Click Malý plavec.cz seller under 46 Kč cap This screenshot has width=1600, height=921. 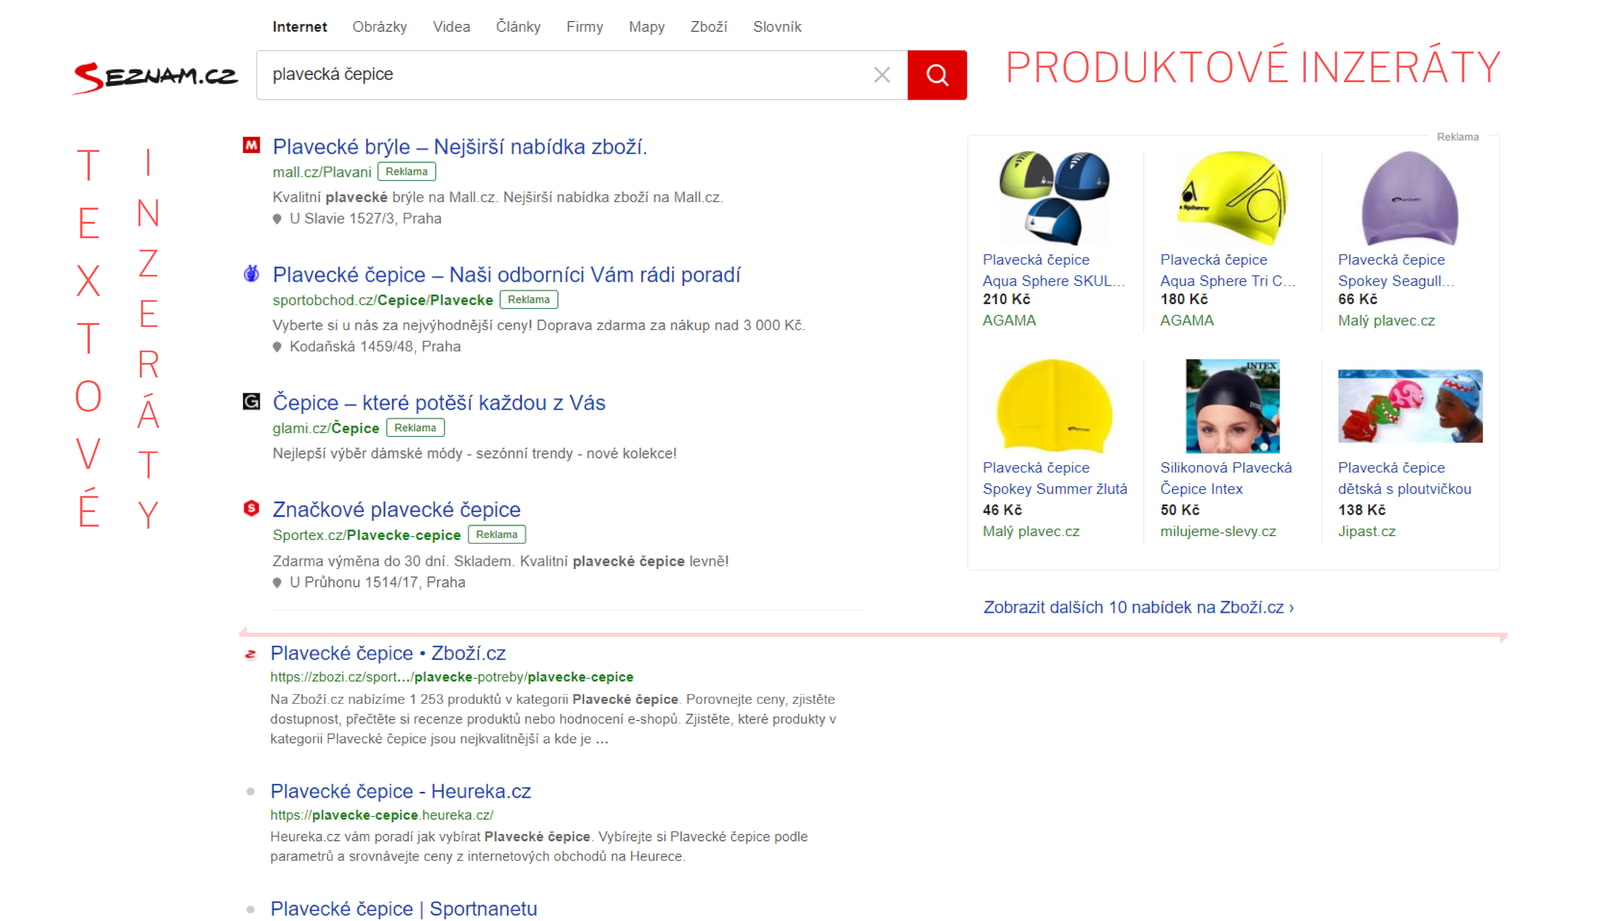tap(1031, 532)
